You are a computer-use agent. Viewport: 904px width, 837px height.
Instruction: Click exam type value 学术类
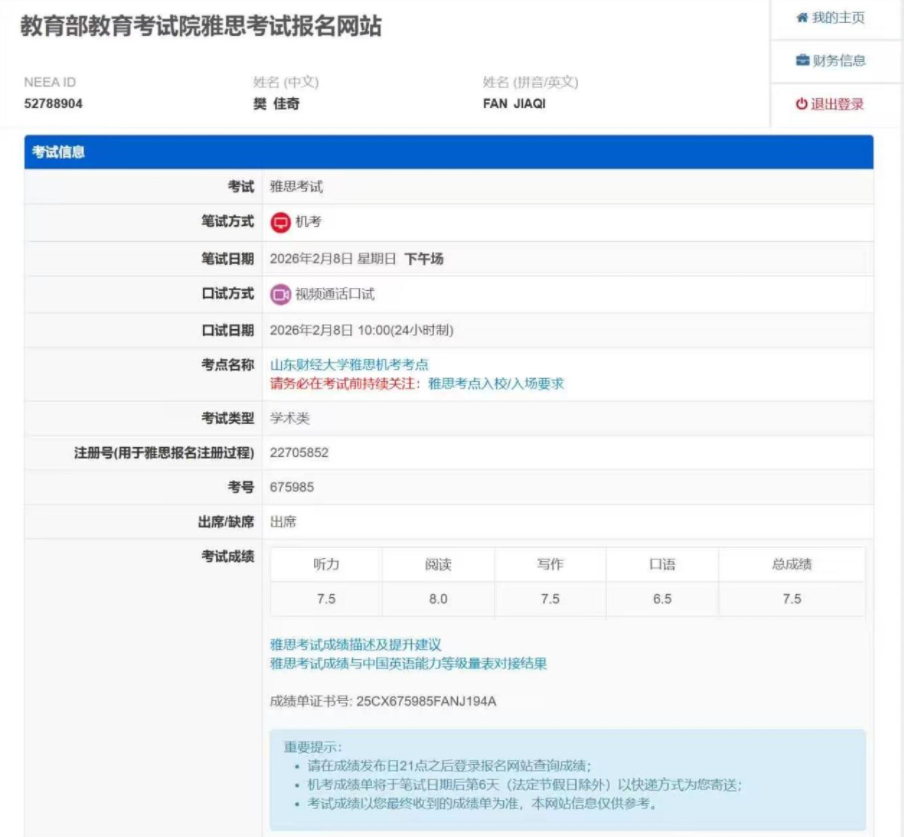(289, 418)
